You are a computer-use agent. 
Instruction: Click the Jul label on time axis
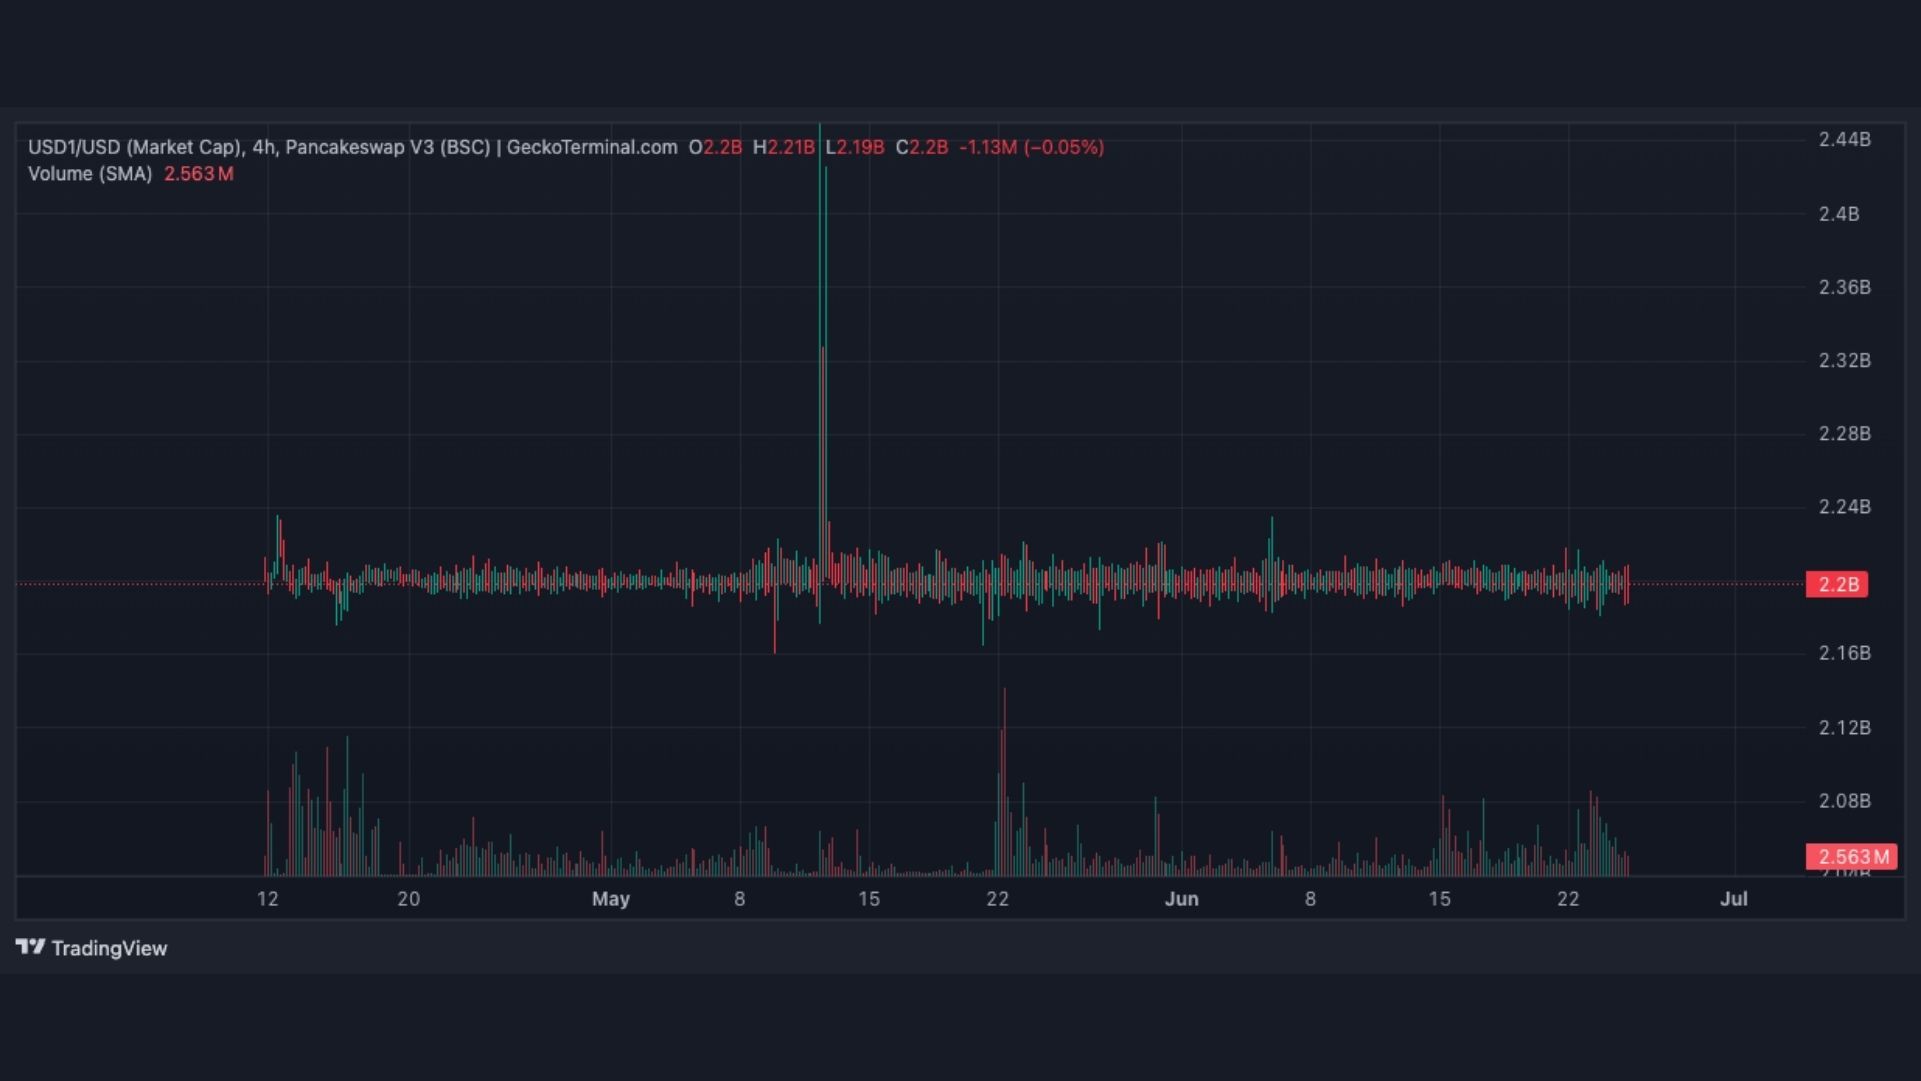pos(1733,899)
